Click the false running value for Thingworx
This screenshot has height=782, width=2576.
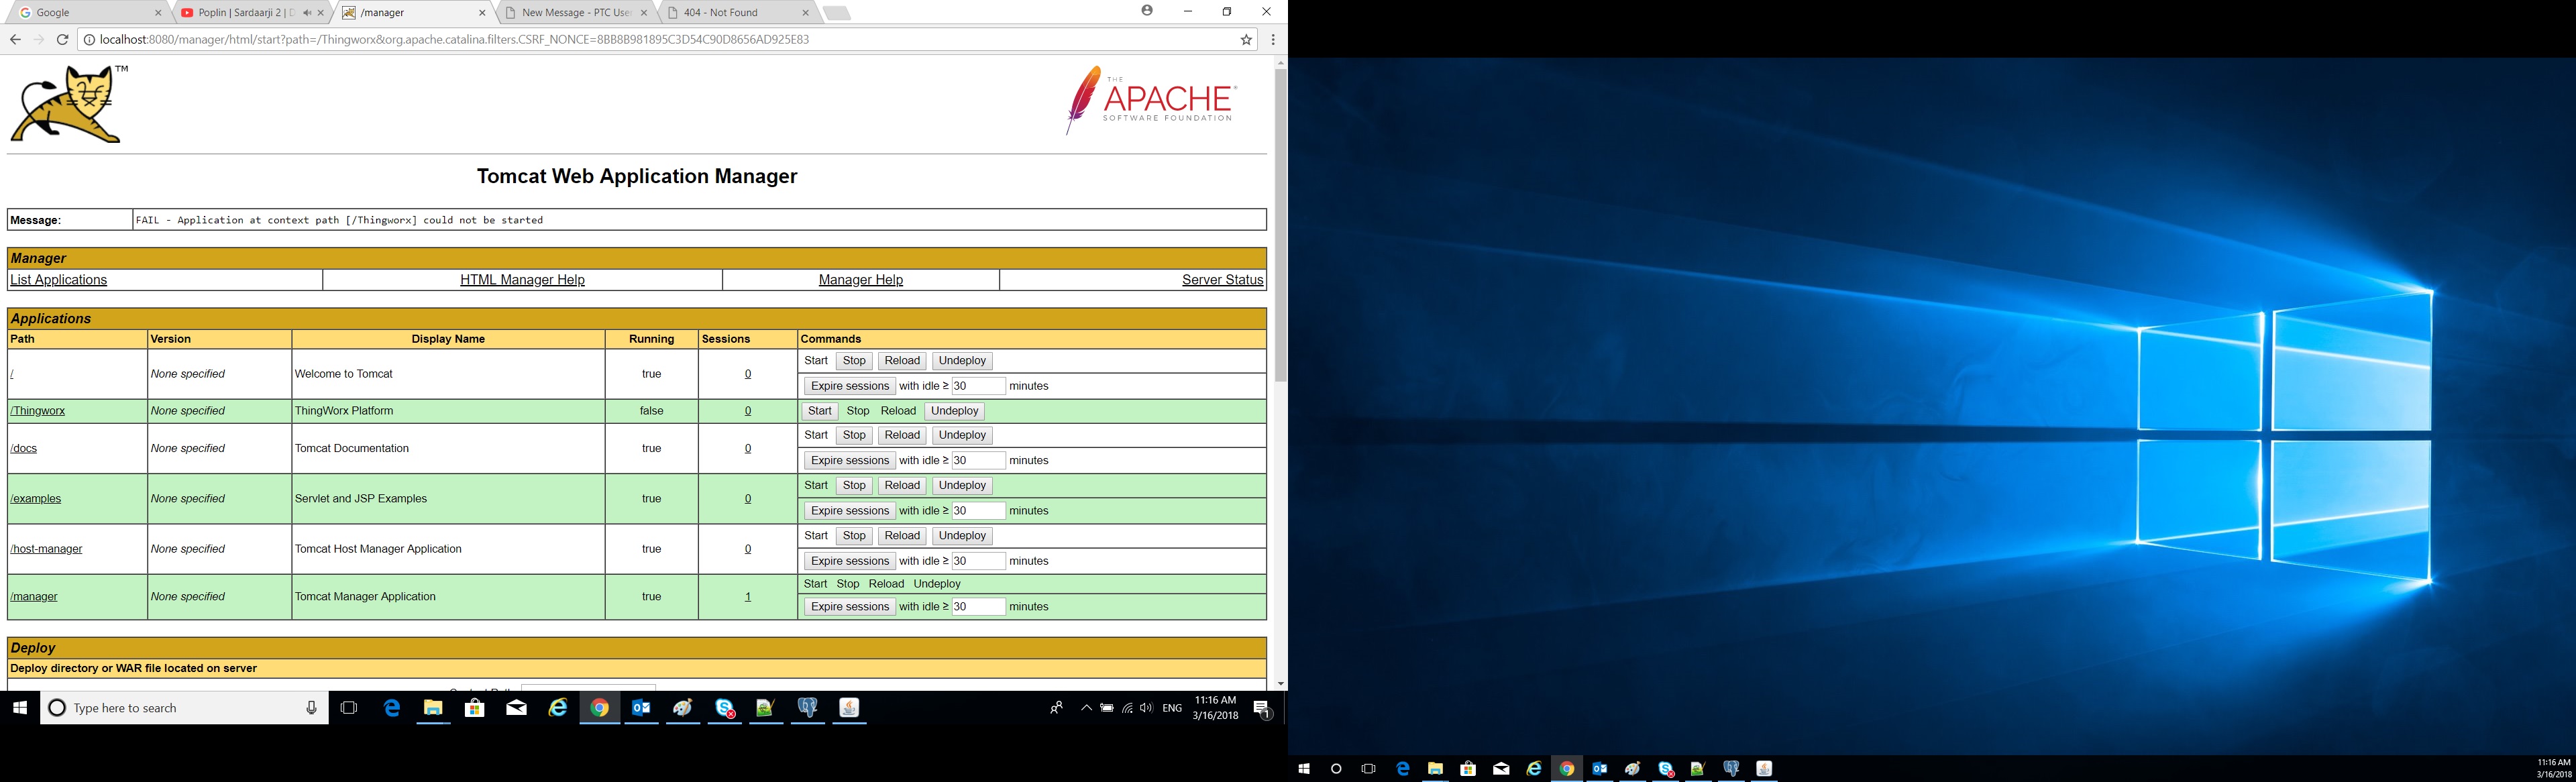651,411
